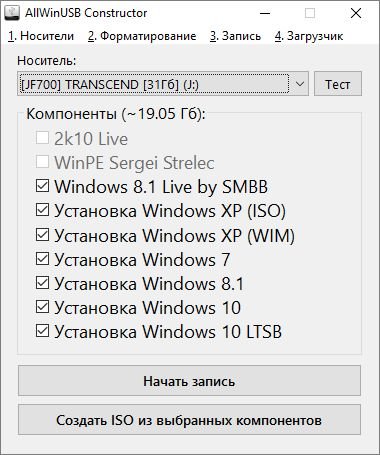Viewport: 380px width, 455px height.
Task: Click the AllWinUSB app icon in title bar
Action: click(12, 13)
